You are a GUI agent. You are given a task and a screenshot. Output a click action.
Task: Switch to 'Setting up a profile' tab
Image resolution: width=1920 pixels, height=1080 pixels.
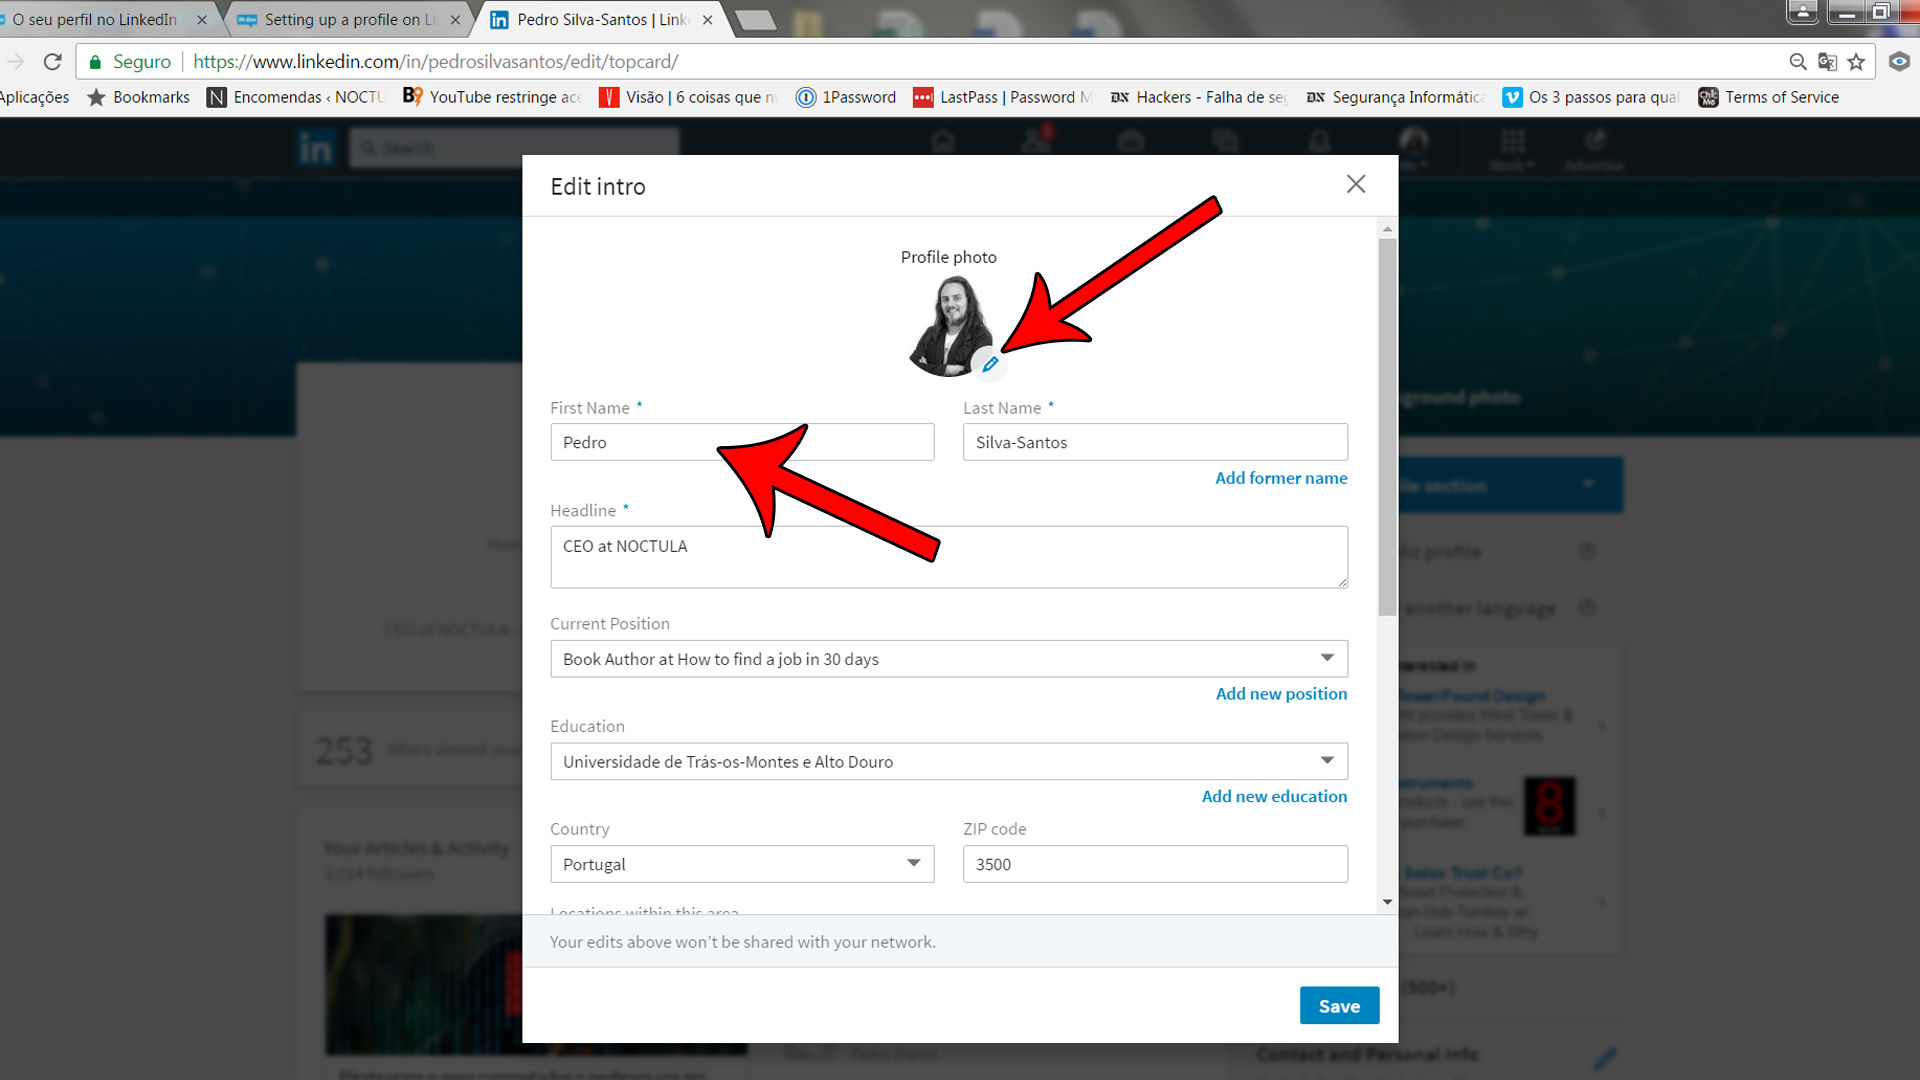click(x=349, y=19)
